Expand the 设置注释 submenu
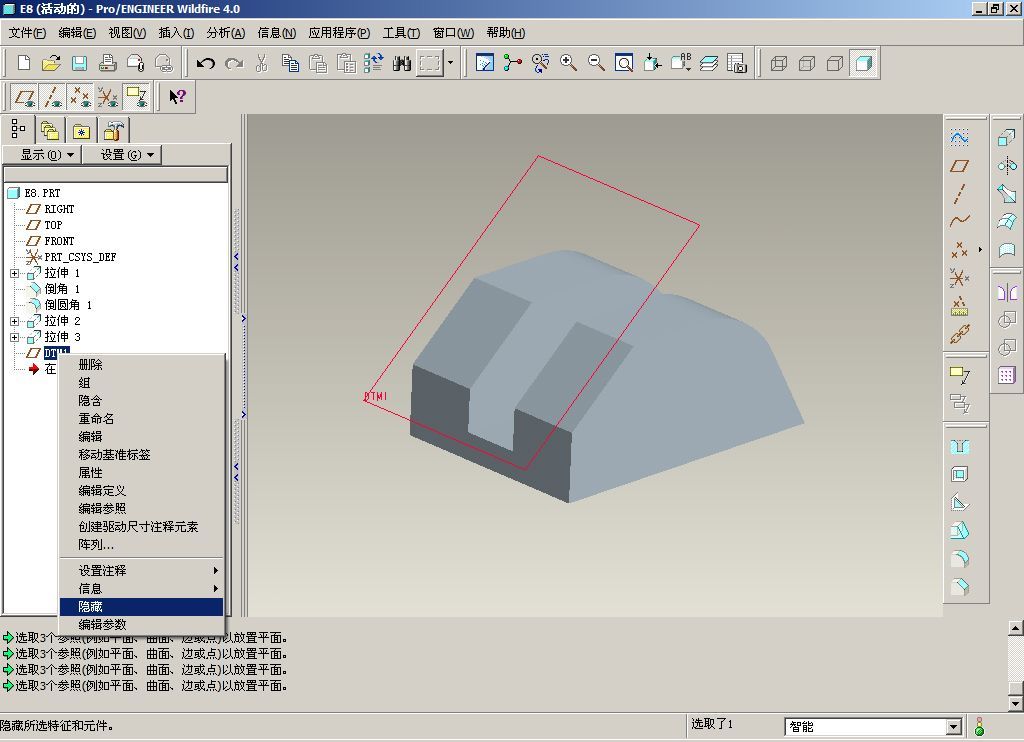The height and width of the screenshot is (742, 1024). (x=141, y=571)
